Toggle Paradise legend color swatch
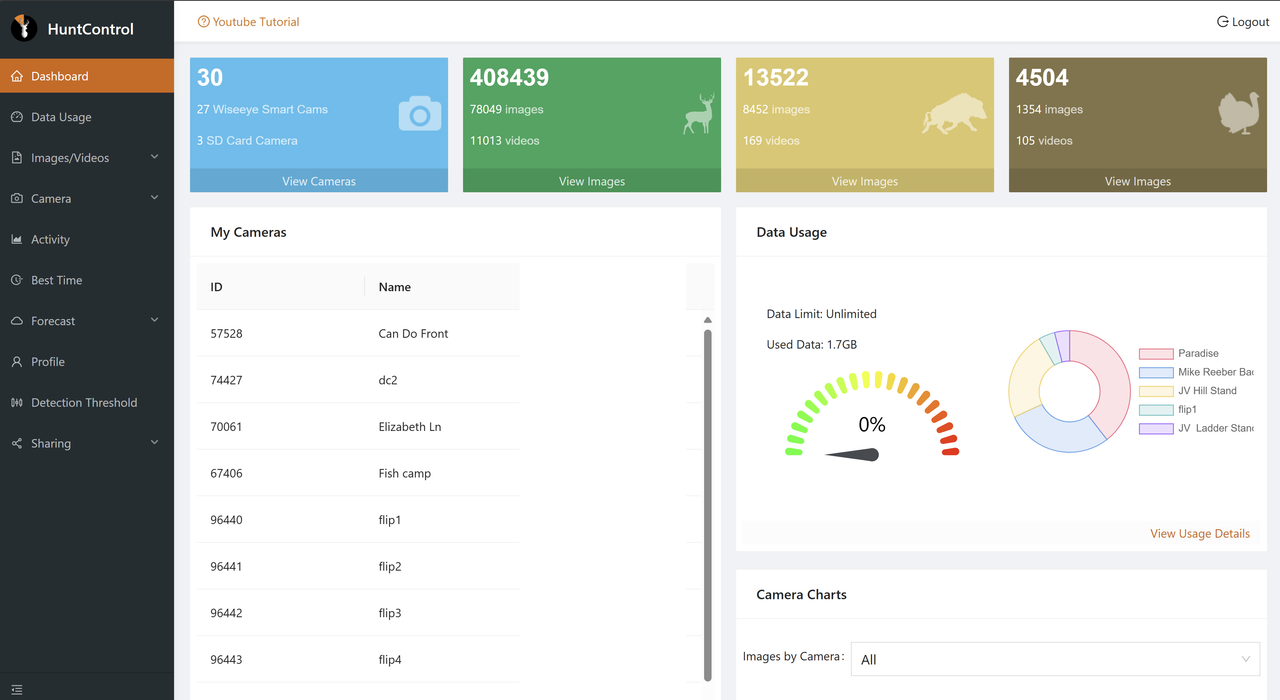 [x=1156, y=354]
